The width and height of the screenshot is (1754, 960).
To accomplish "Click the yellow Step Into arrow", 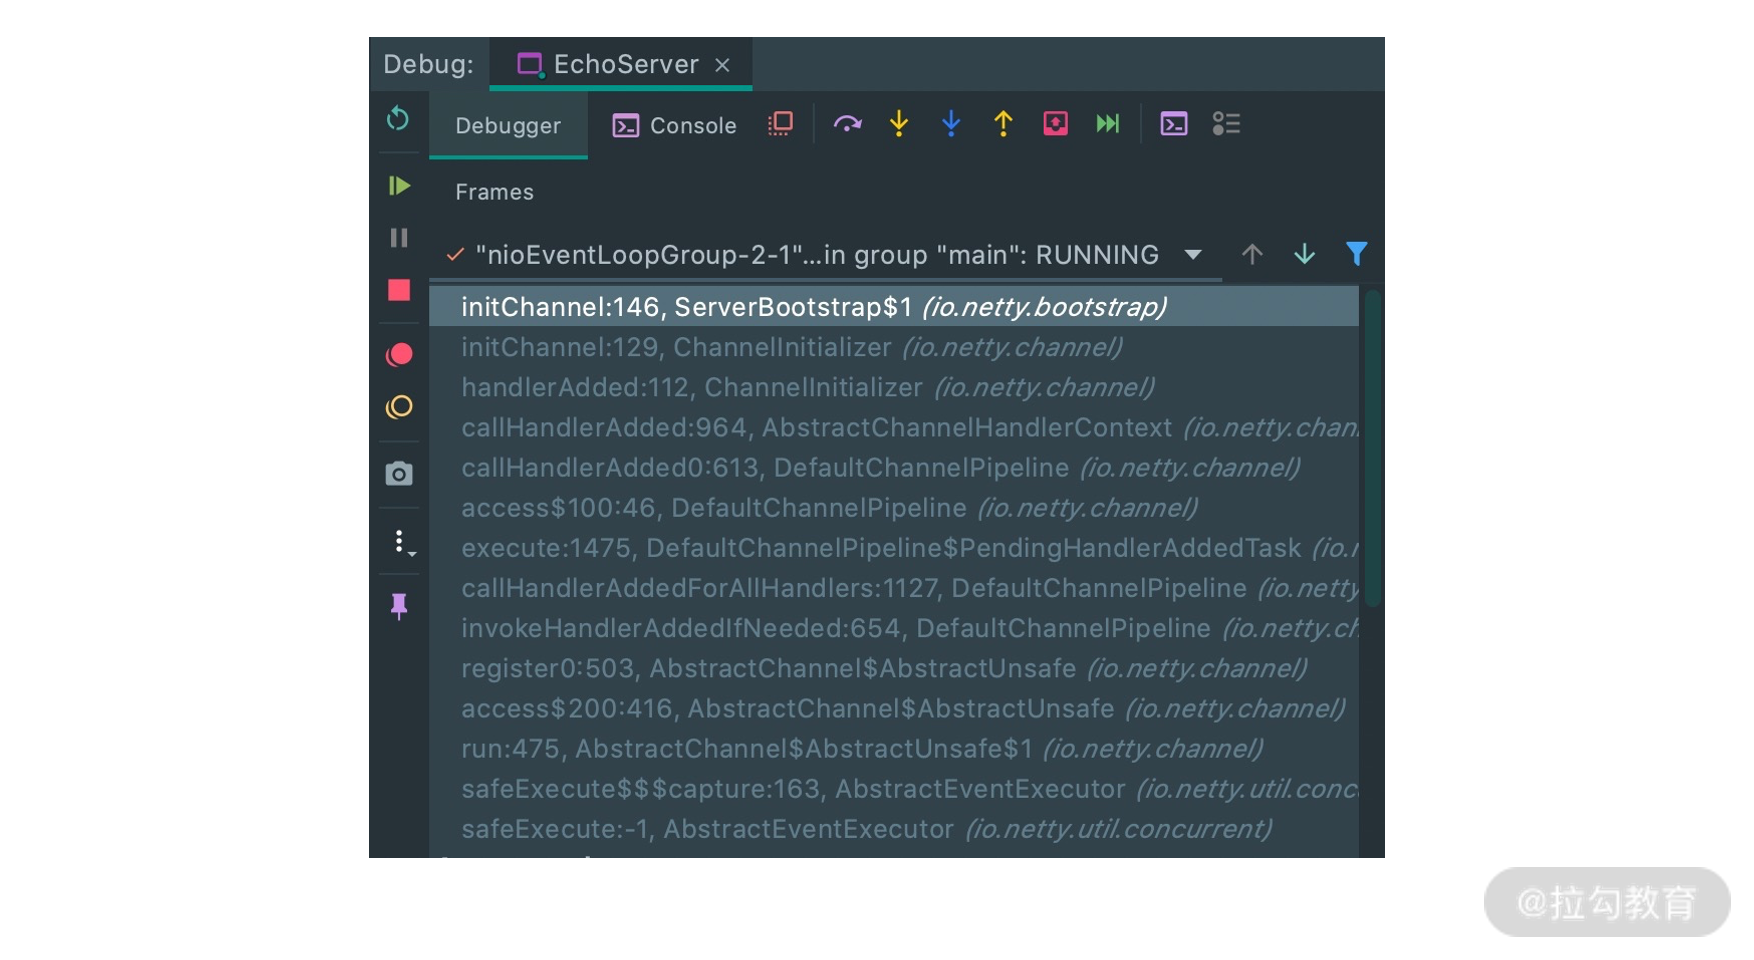I will (899, 124).
